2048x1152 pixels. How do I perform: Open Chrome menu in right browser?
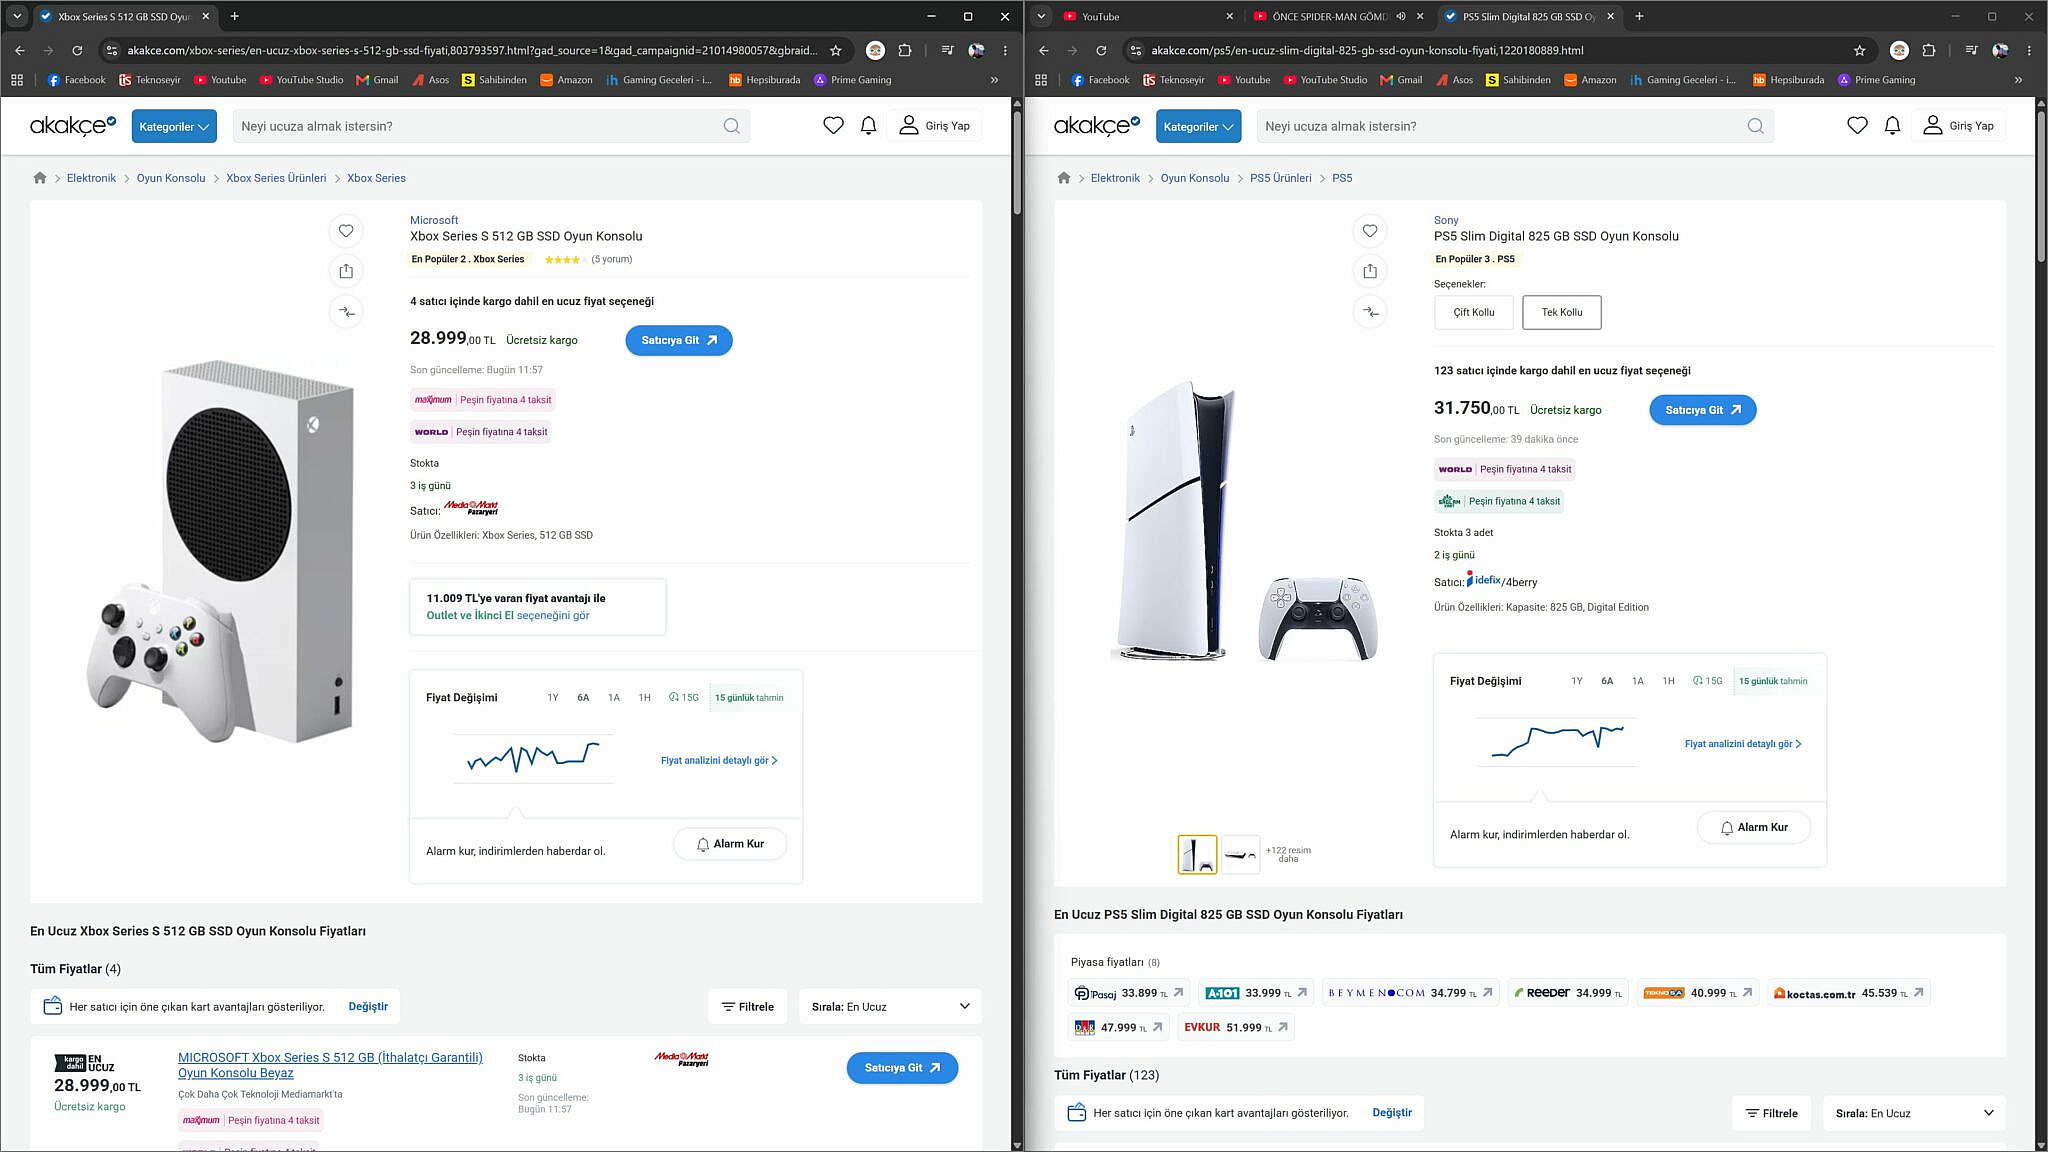[2029, 50]
